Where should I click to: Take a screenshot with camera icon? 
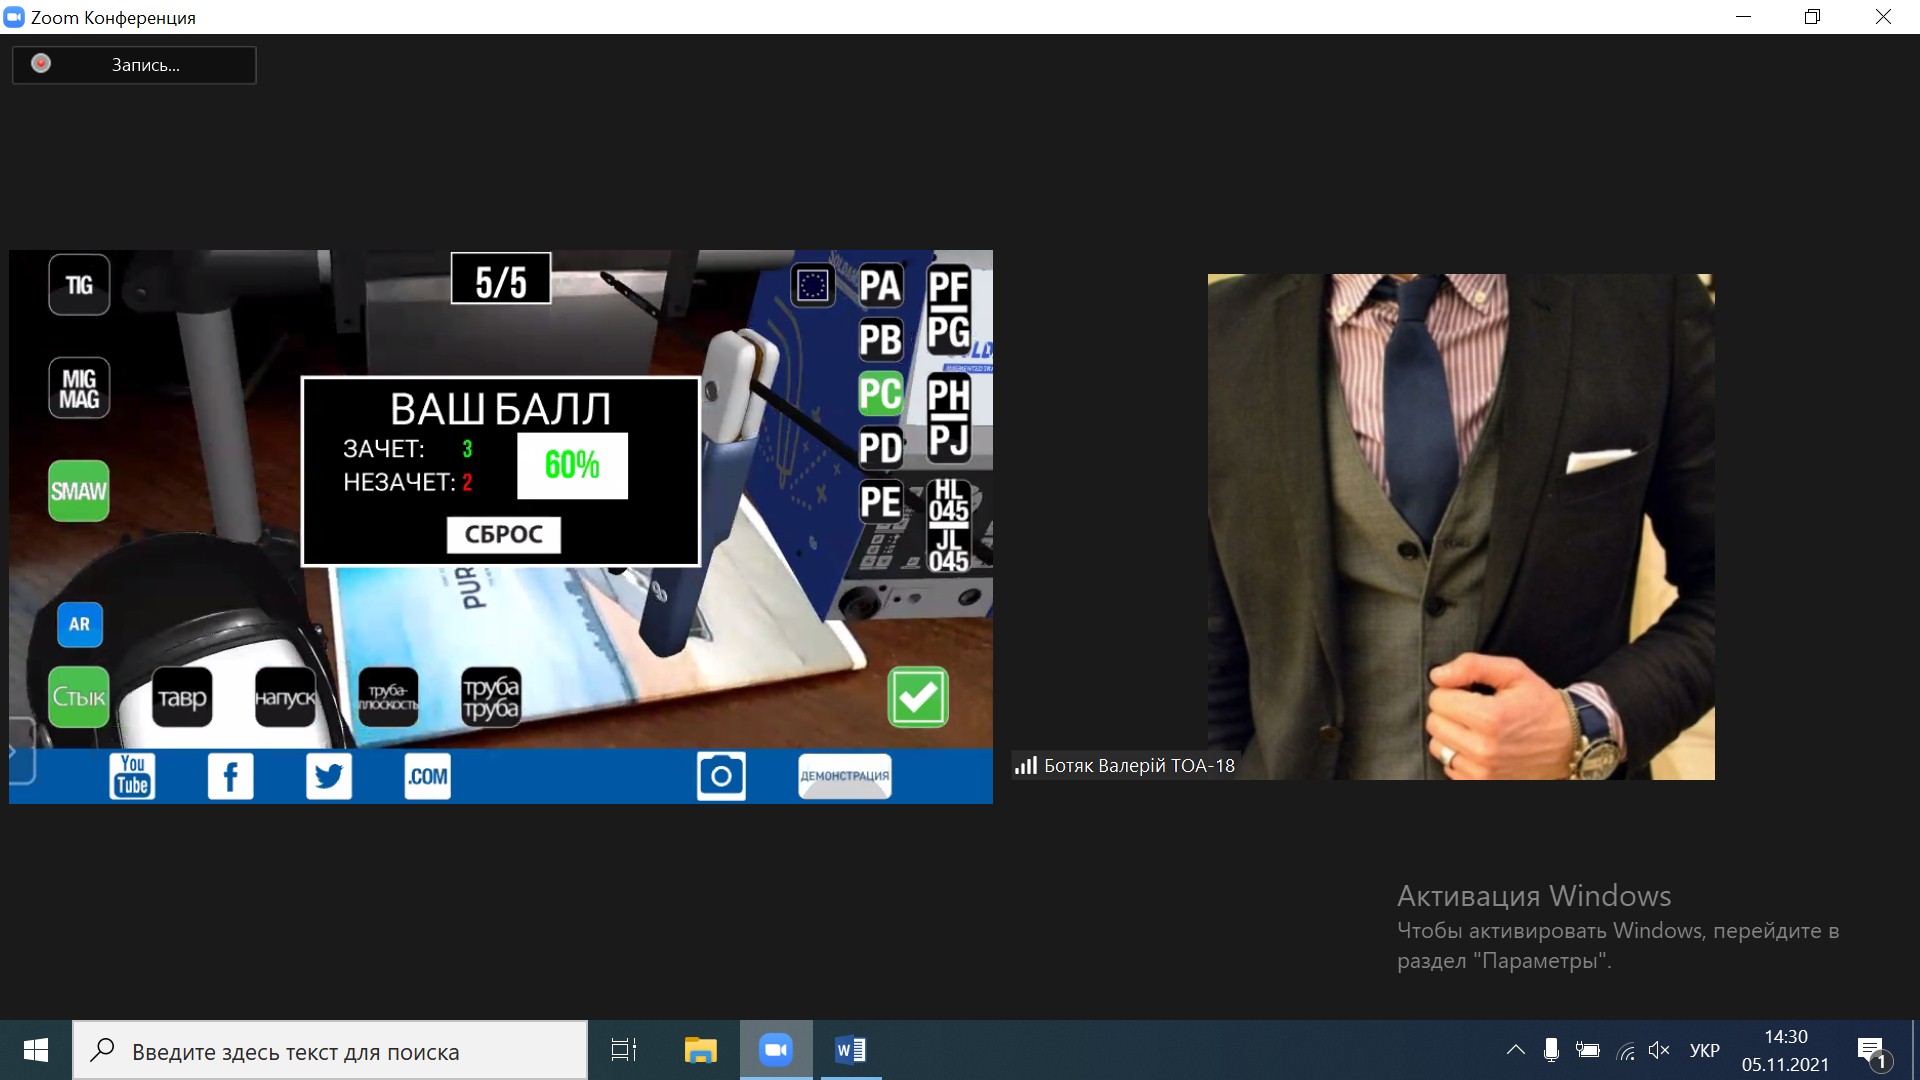point(721,776)
